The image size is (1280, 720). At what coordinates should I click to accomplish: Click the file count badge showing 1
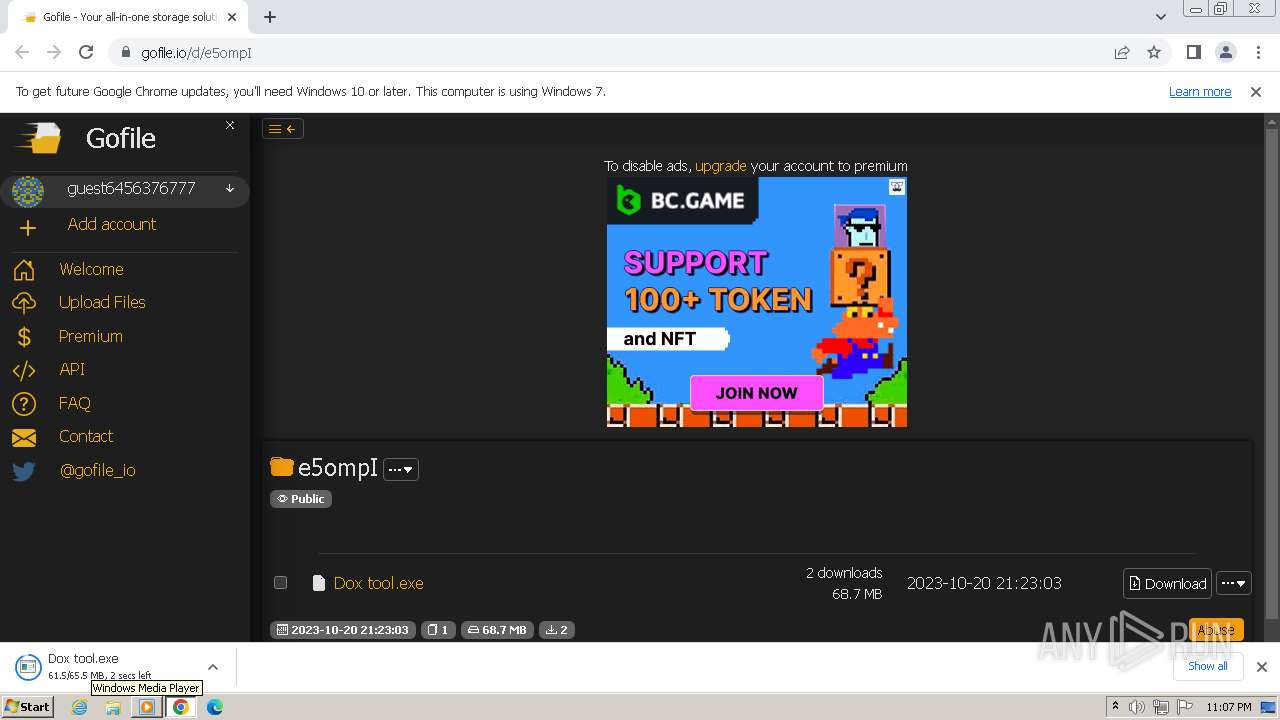[x=438, y=630]
